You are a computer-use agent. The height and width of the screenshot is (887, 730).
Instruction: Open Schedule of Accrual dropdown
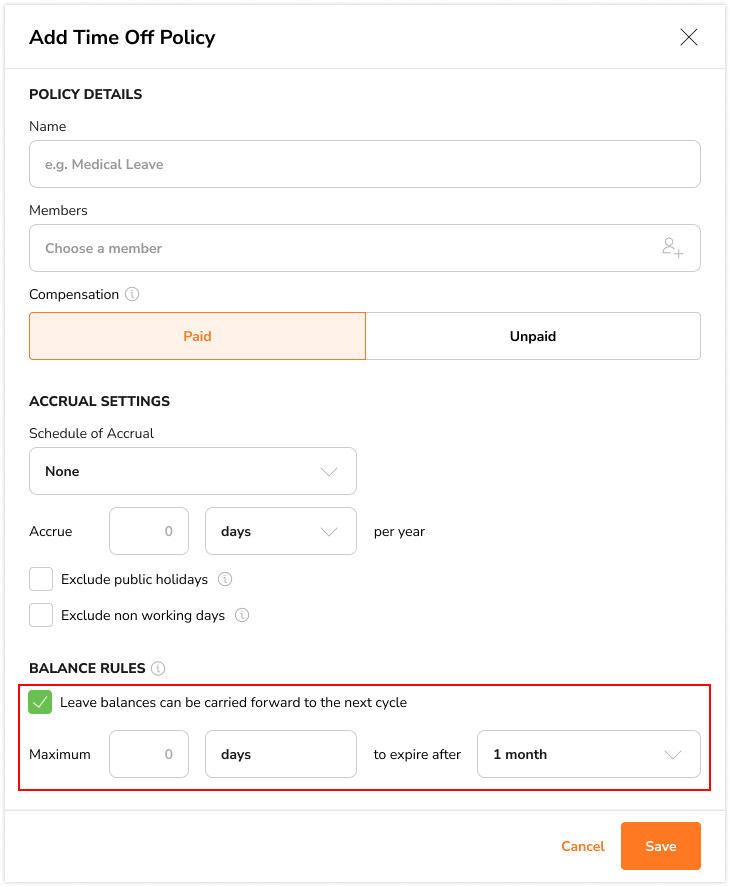click(193, 471)
